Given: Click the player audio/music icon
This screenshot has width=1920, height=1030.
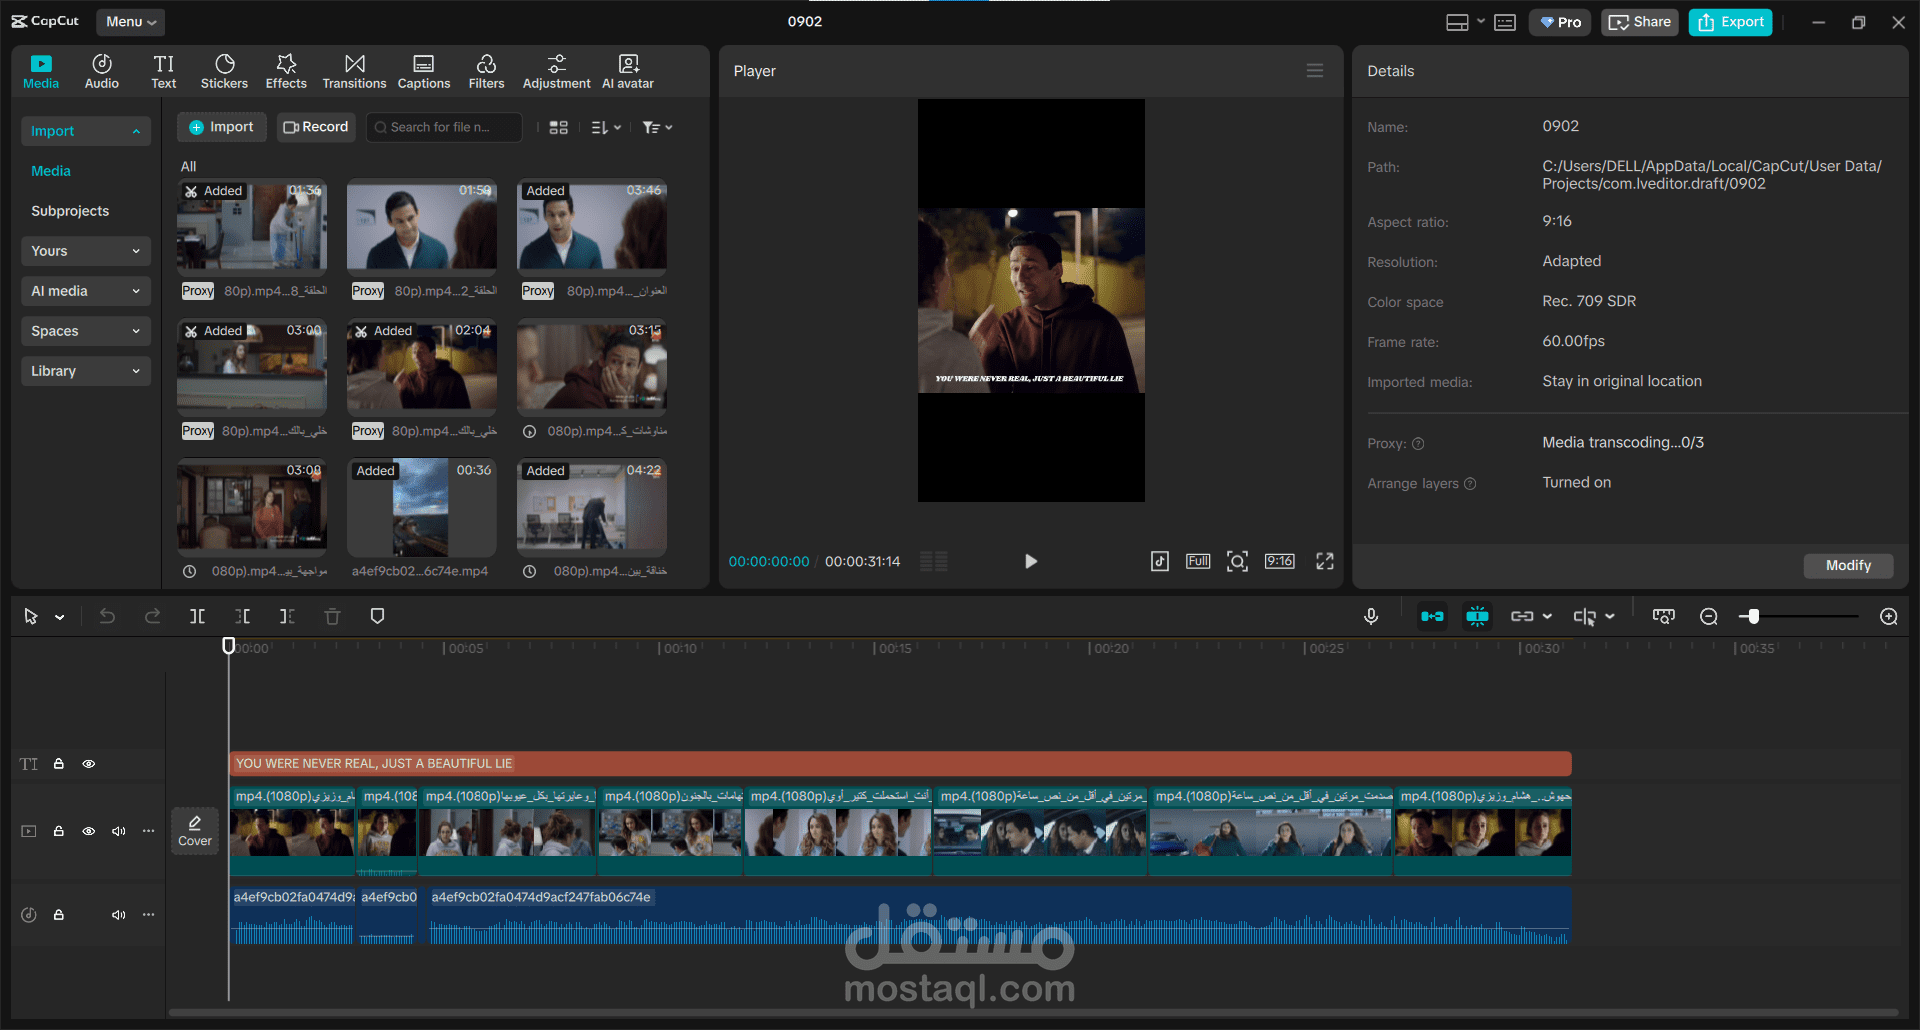Looking at the screenshot, I should coord(1160,561).
